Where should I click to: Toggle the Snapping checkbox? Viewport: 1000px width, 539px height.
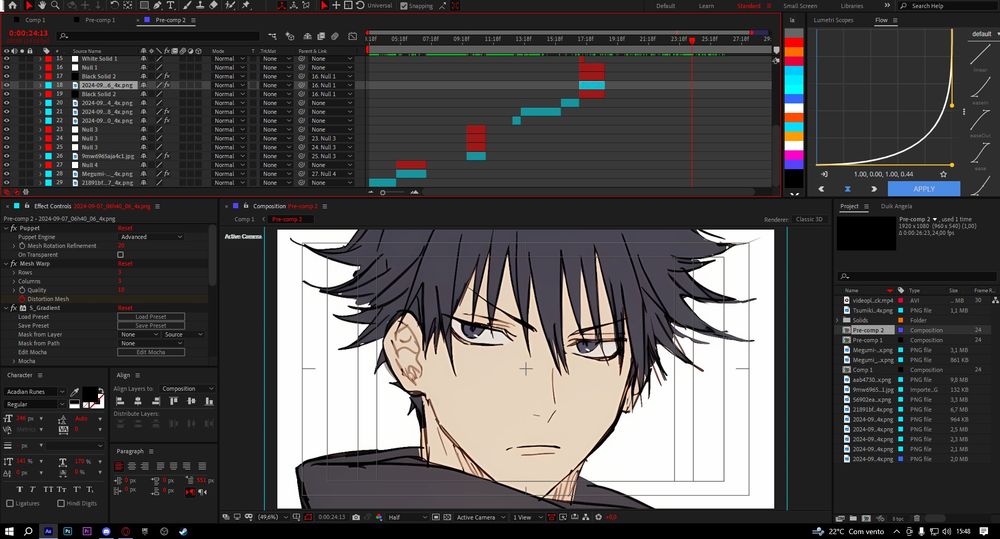point(404,6)
